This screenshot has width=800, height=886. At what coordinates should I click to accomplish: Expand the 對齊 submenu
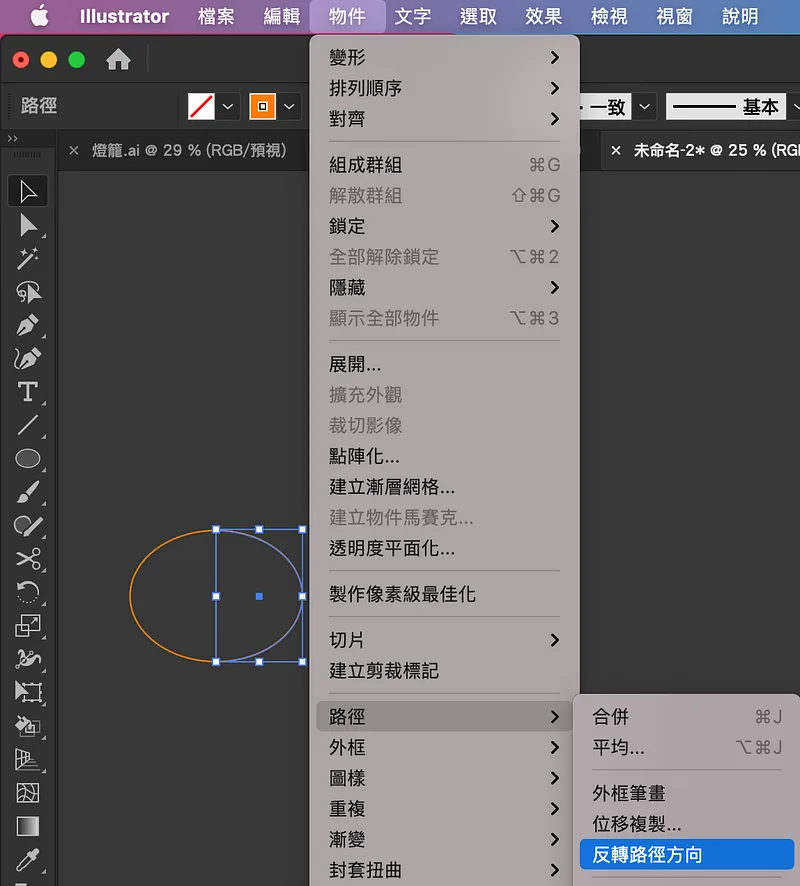[444, 119]
